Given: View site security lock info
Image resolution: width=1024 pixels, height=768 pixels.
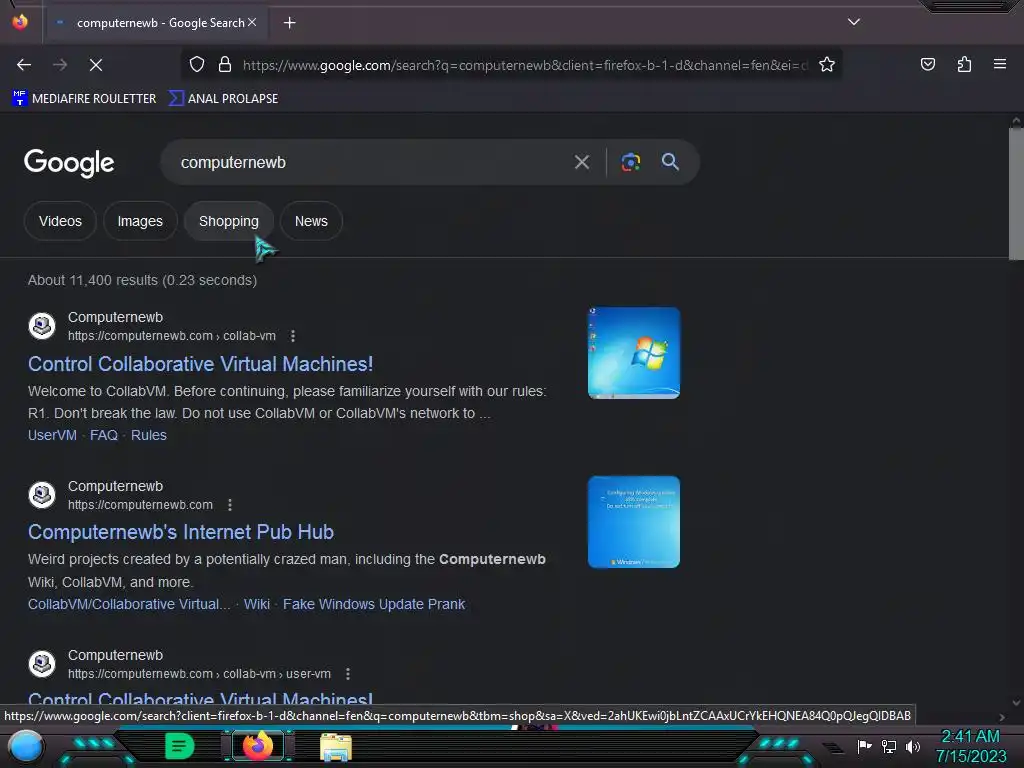Looking at the screenshot, I should tap(225, 65).
